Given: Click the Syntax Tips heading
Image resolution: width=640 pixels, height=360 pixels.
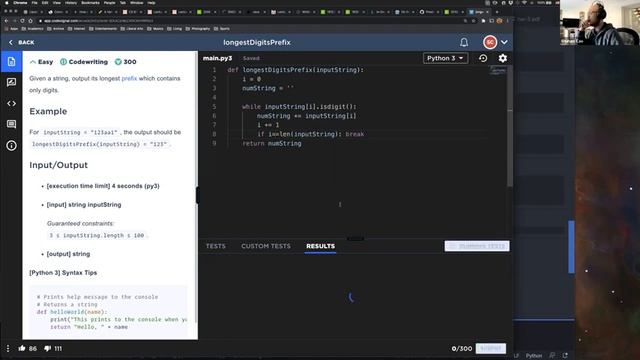Looking at the screenshot, I should click(63, 273).
